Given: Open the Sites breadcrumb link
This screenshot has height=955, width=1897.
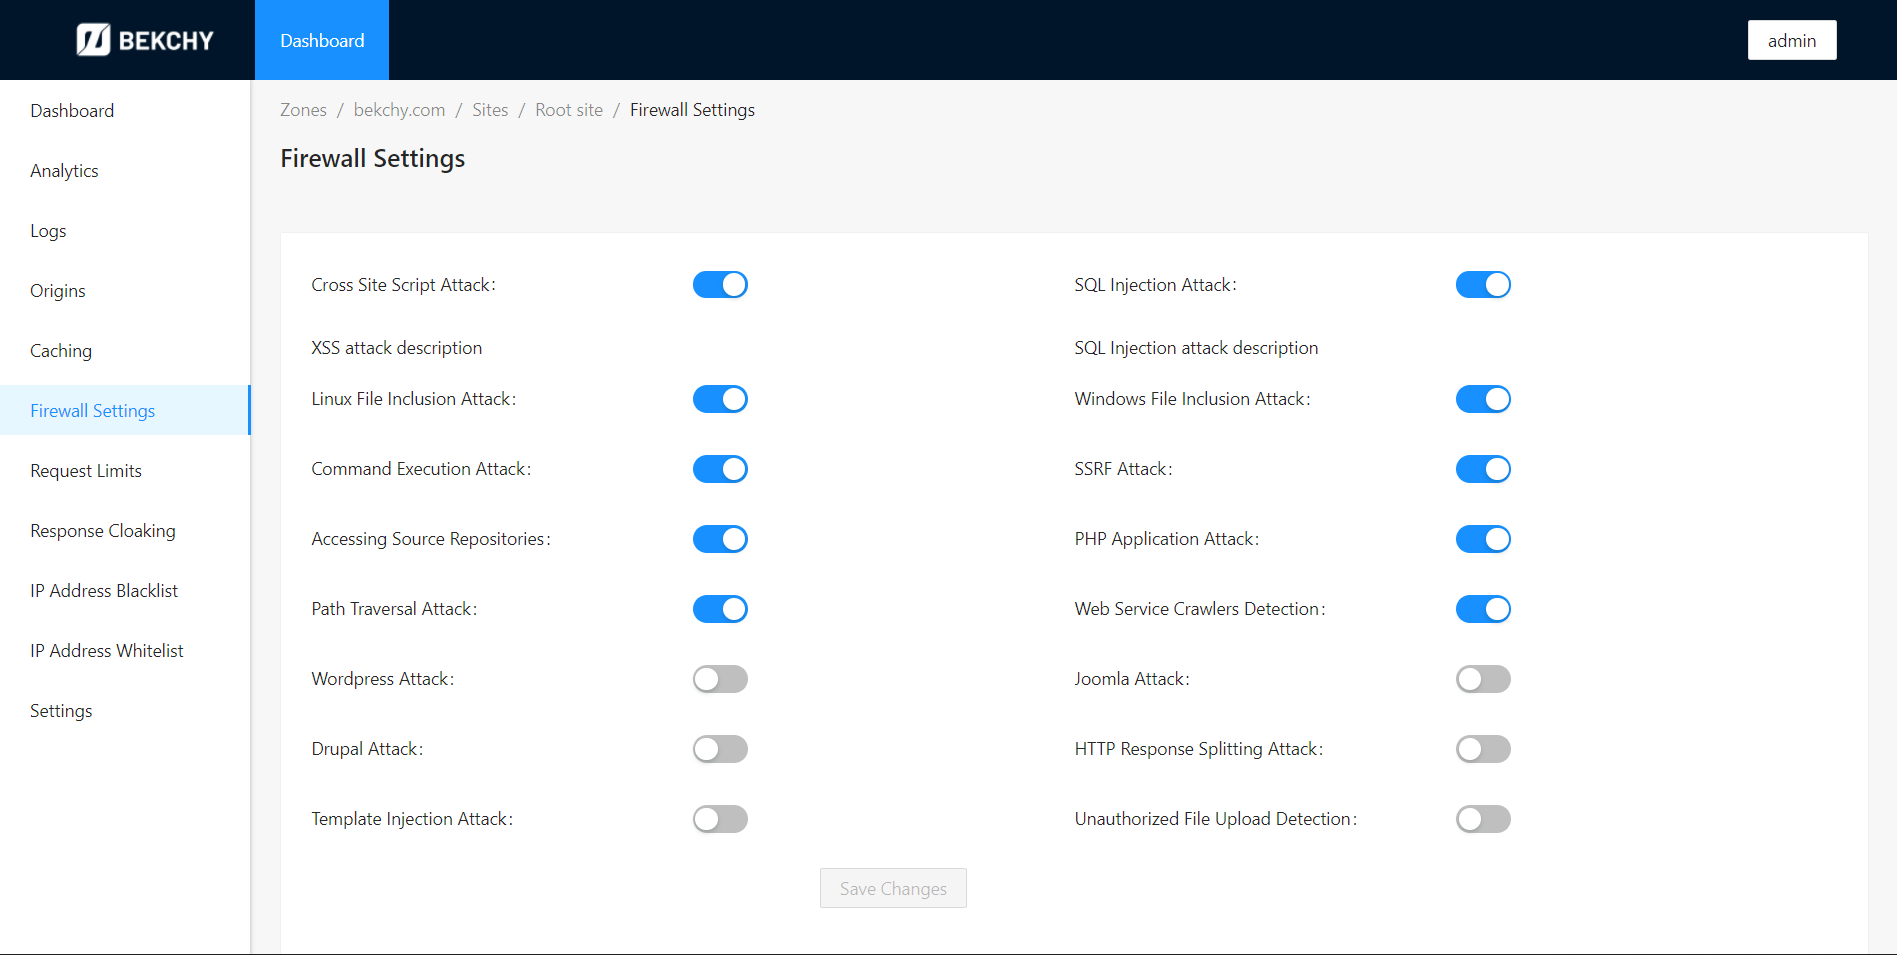Looking at the screenshot, I should [x=490, y=110].
